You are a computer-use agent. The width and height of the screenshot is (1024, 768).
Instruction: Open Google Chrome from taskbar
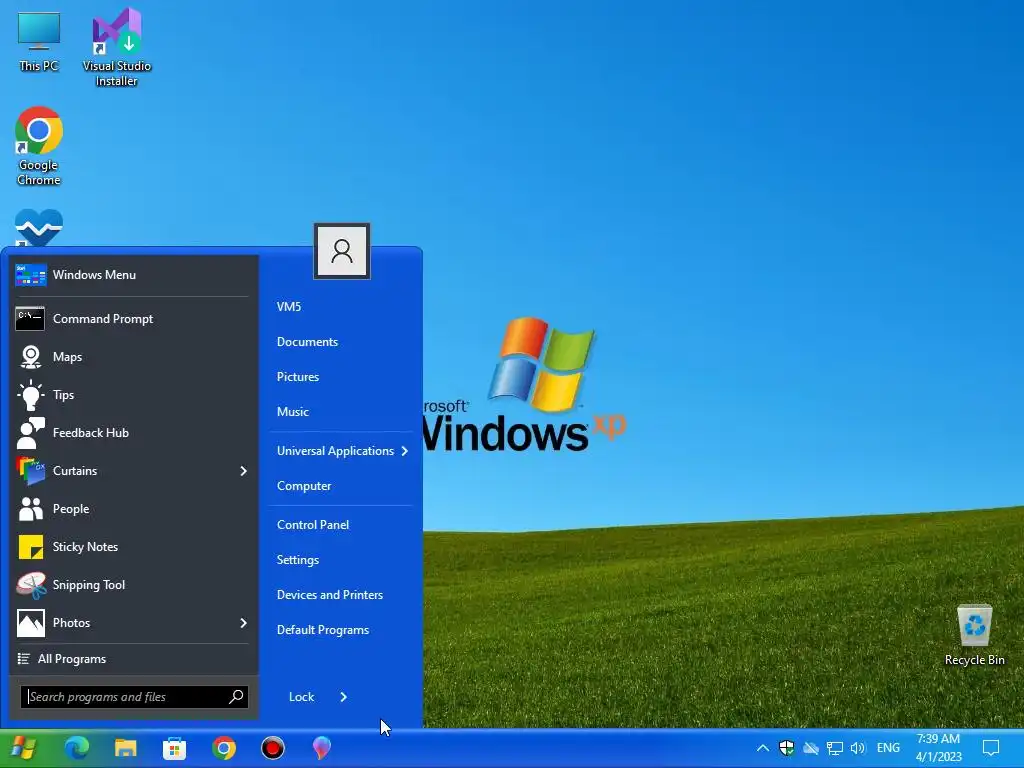tap(224, 748)
